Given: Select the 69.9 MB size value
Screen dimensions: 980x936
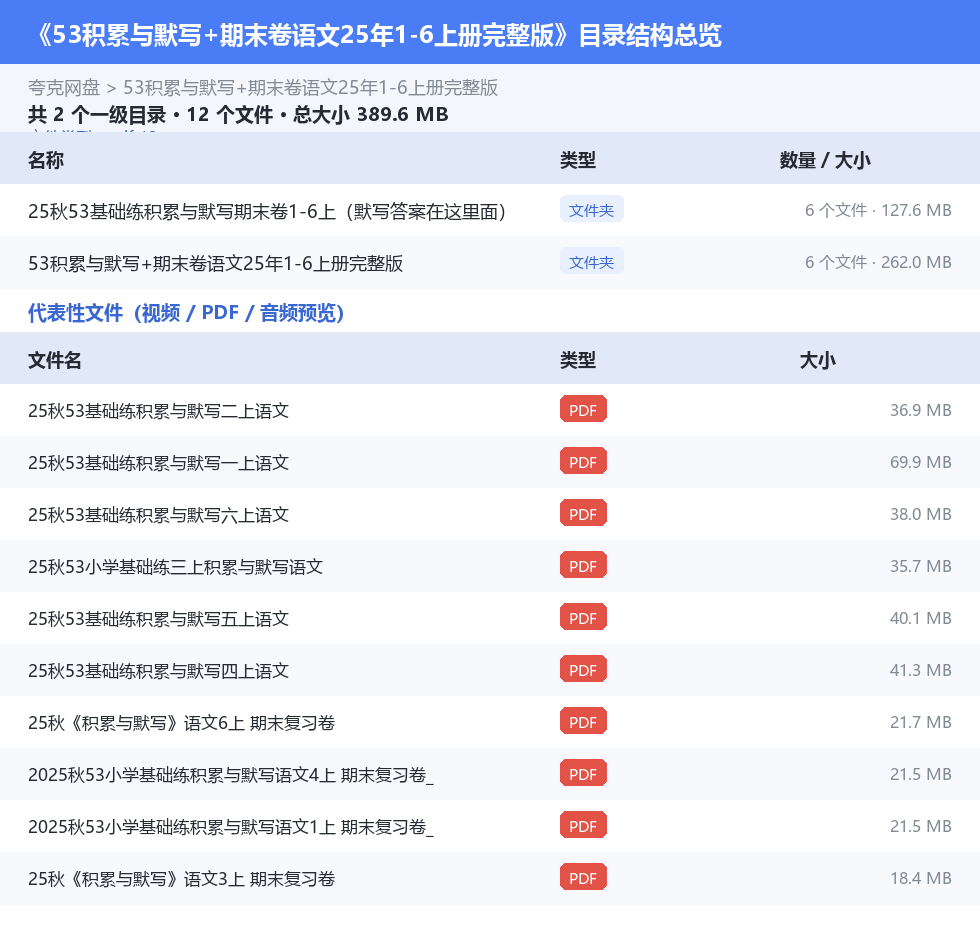Looking at the screenshot, I should 921,462.
